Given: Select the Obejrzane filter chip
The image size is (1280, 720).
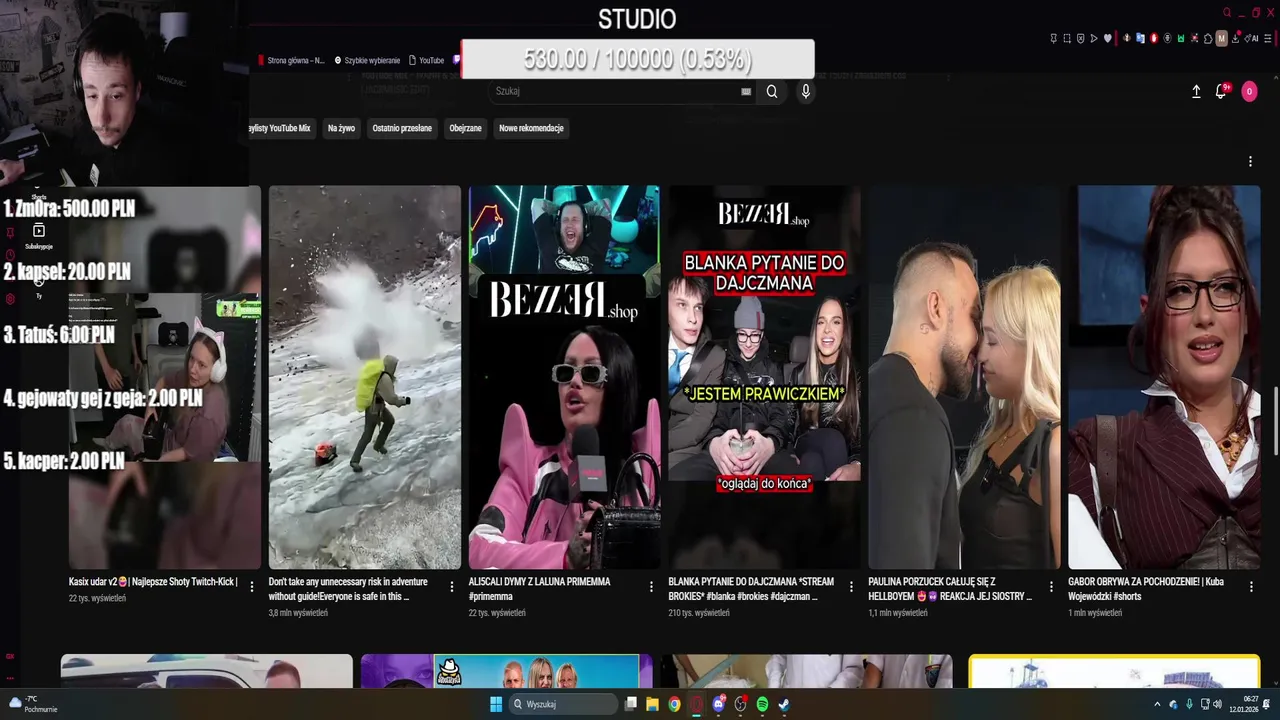Looking at the screenshot, I should pos(465,128).
